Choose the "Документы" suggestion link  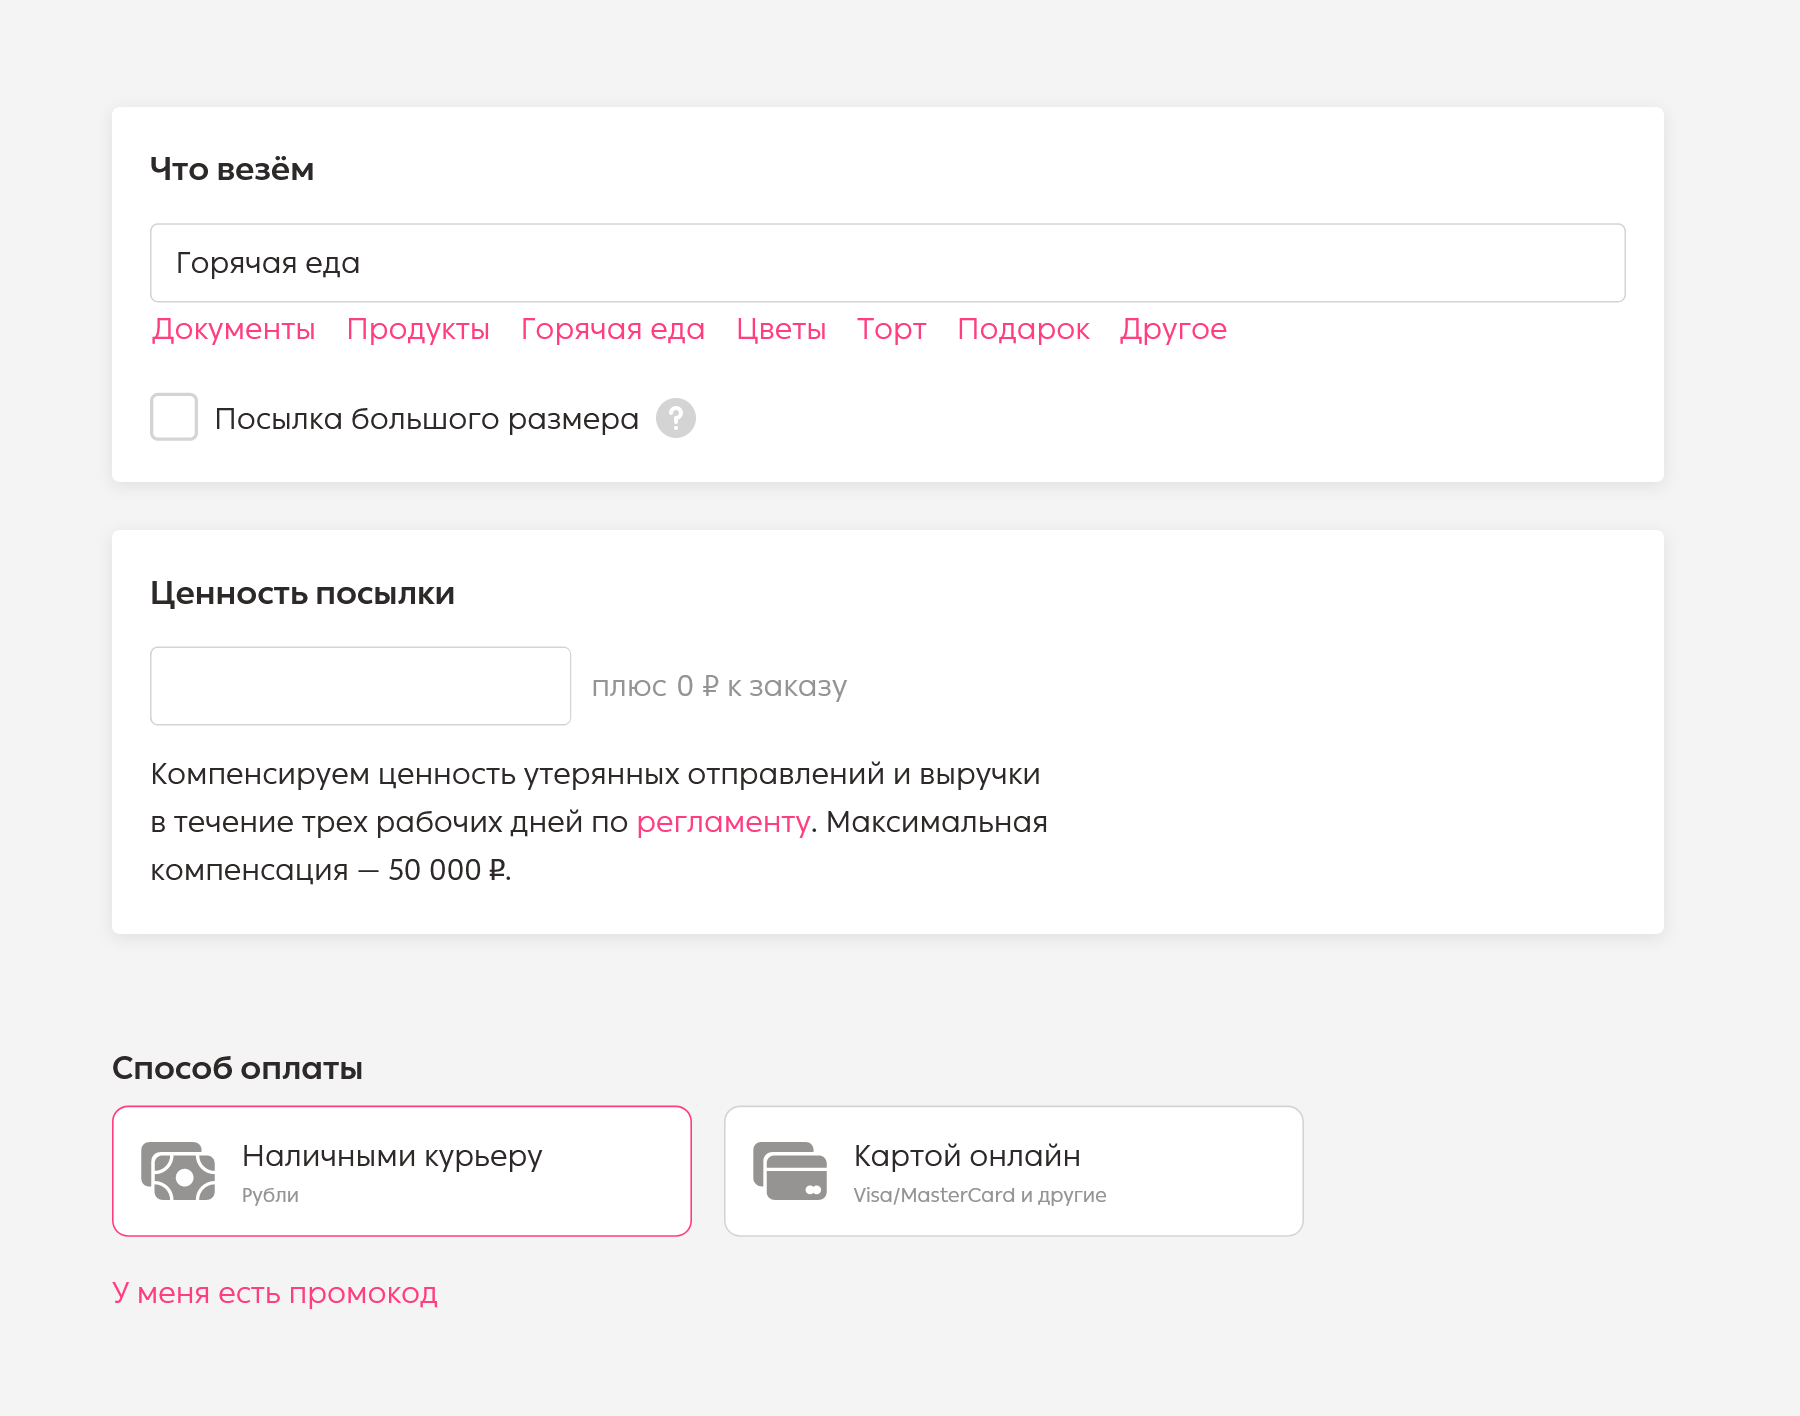tap(233, 329)
